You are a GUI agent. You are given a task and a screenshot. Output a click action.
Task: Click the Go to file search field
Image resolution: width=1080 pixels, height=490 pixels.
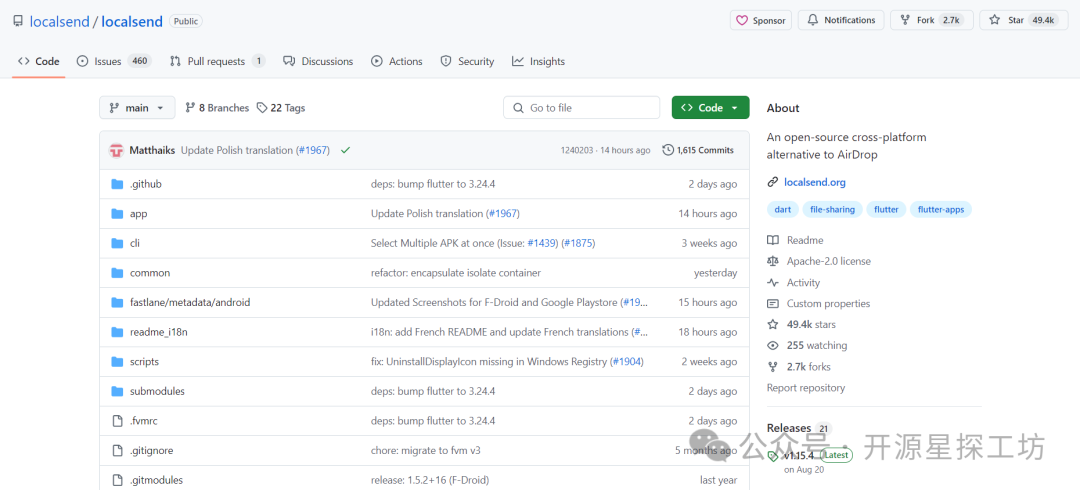tap(581, 108)
